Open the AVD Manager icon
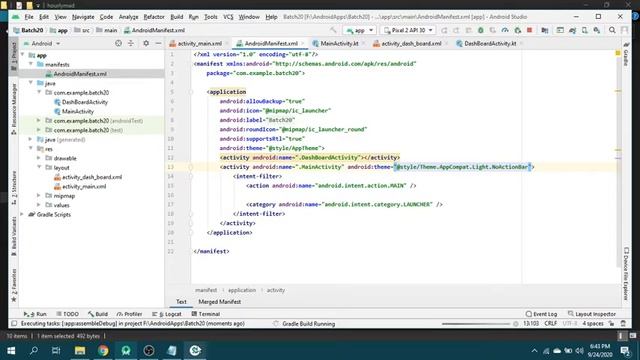 (584, 30)
